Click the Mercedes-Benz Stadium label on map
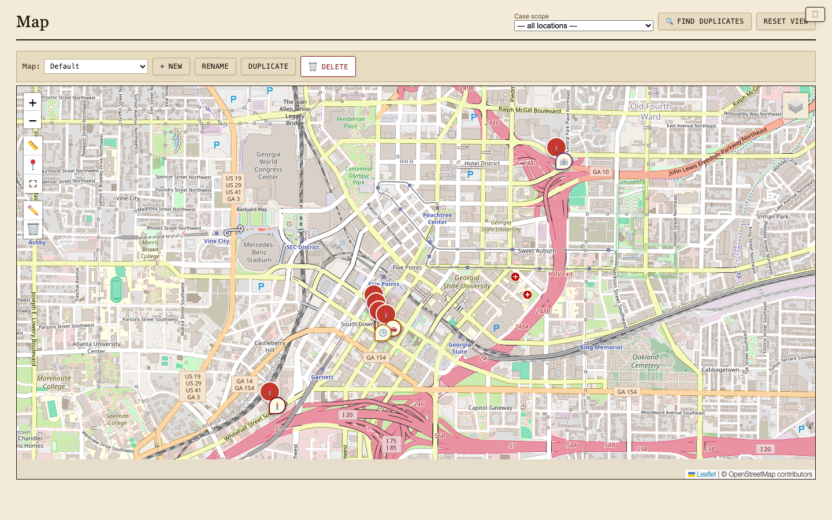Viewport: 832px width, 520px height. [258, 252]
